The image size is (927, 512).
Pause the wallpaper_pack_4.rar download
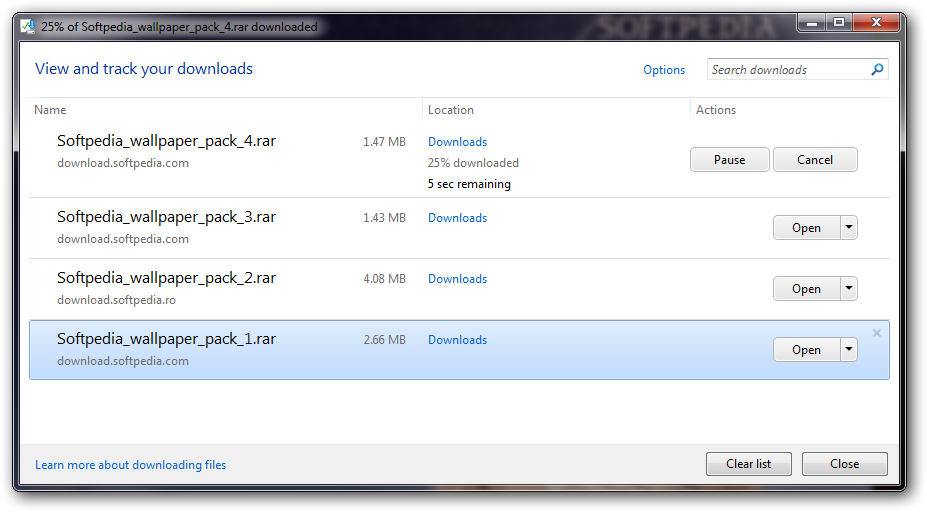pyautogui.click(x=730, y=160)
